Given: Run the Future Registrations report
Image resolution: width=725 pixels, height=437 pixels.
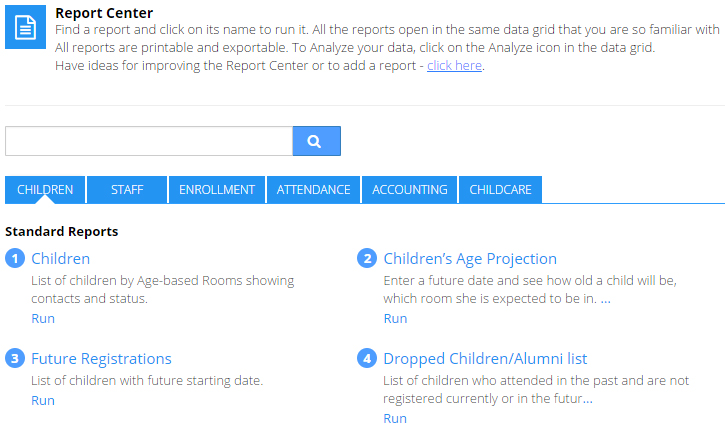Looking at the screenshot, I should point(43,401).
